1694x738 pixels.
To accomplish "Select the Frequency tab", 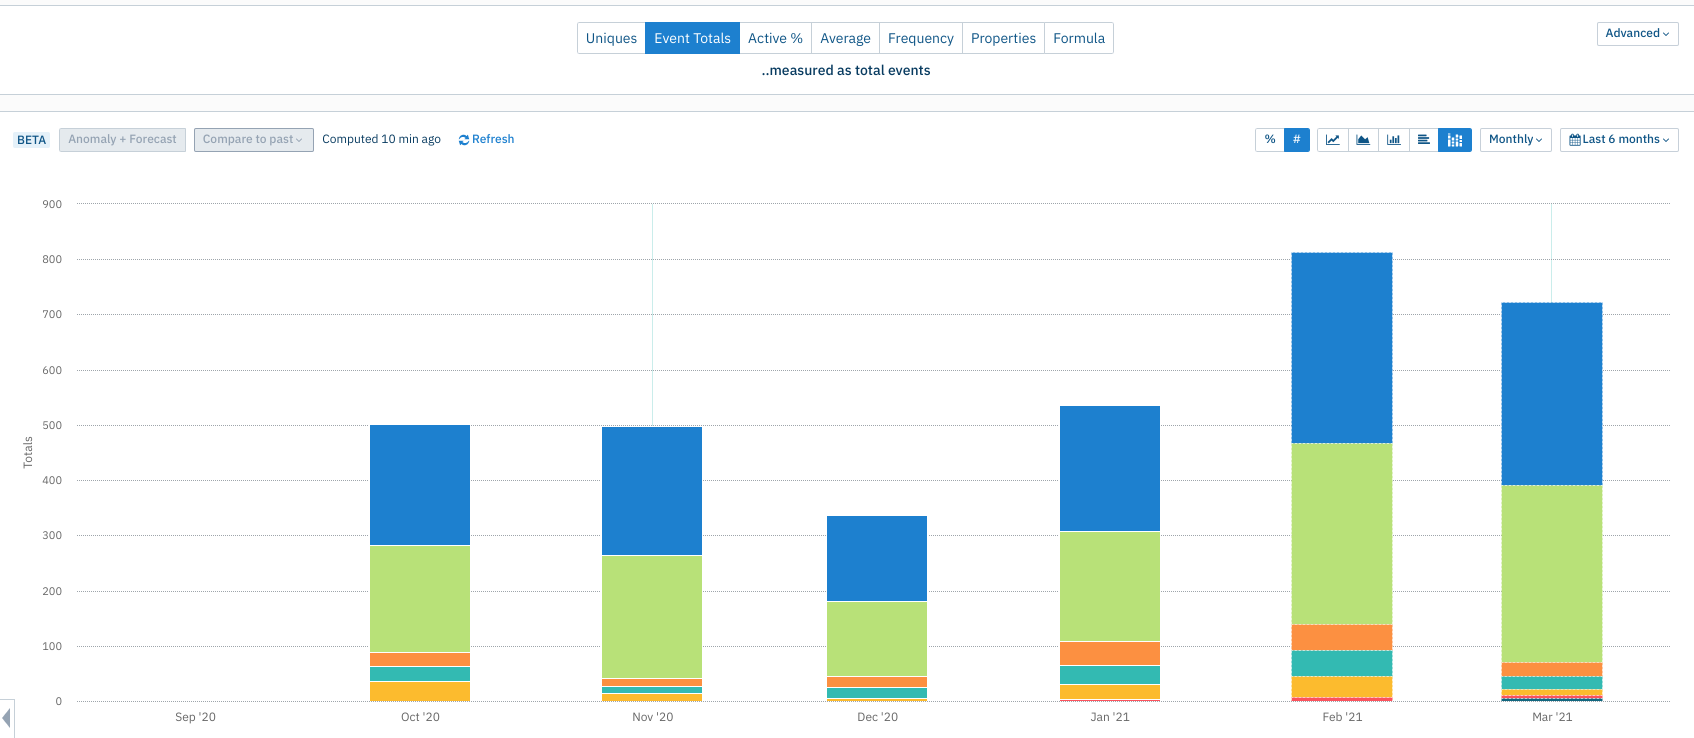I will [x=920, y=38].
